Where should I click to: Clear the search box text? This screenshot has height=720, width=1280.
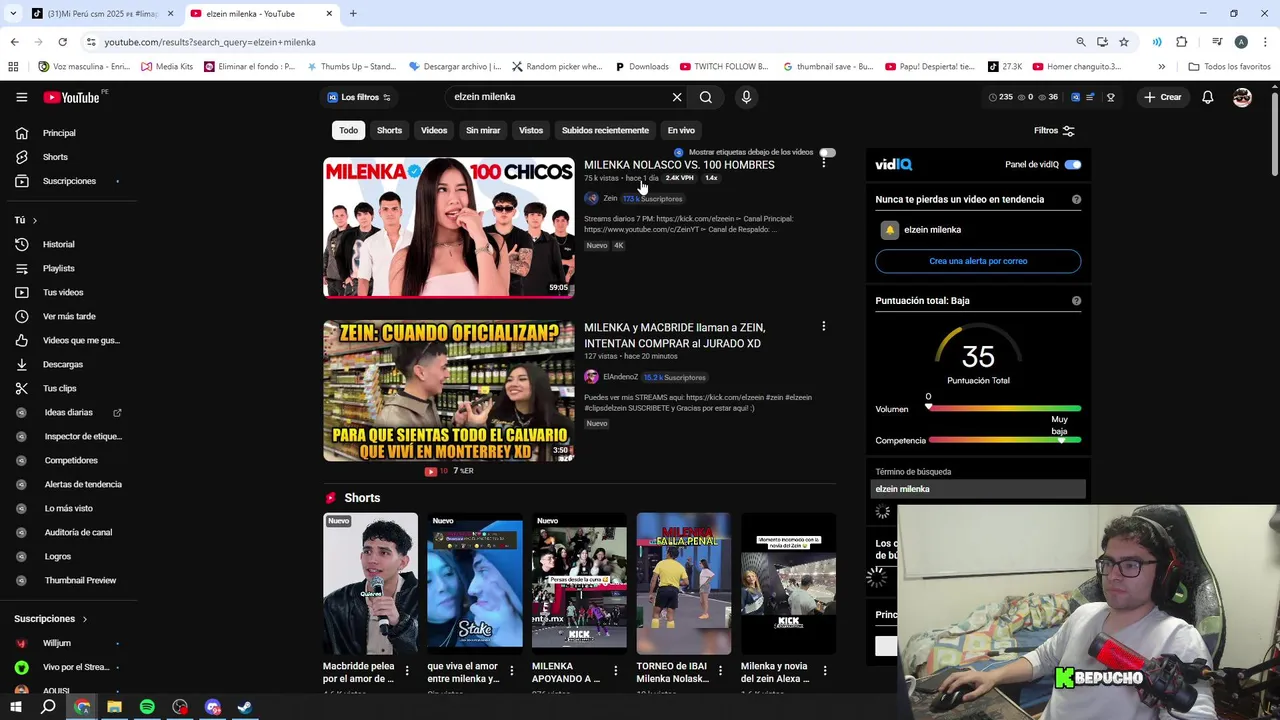[677, 97]
